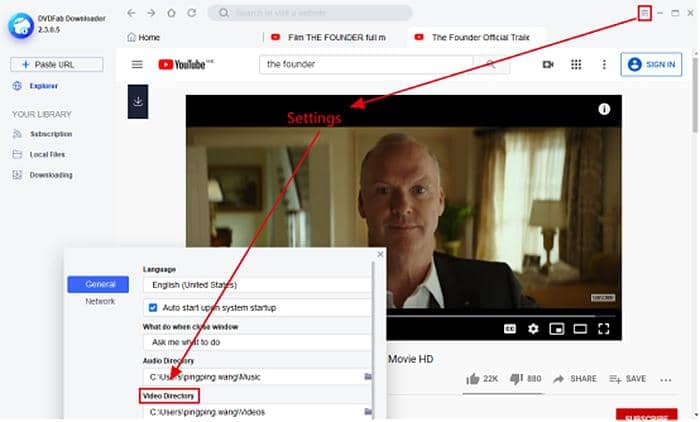Open the DVDFab main menu icon

pos(644,13)
